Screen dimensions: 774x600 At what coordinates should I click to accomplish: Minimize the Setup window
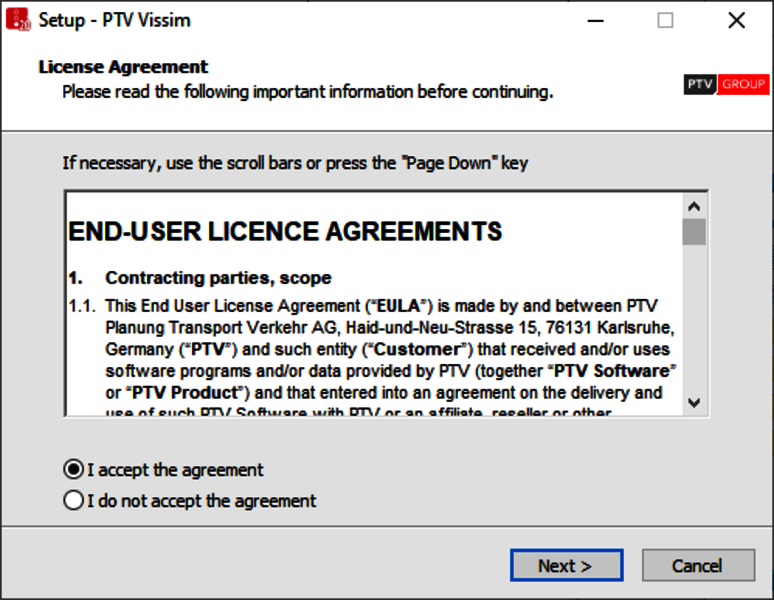point(594,20)
